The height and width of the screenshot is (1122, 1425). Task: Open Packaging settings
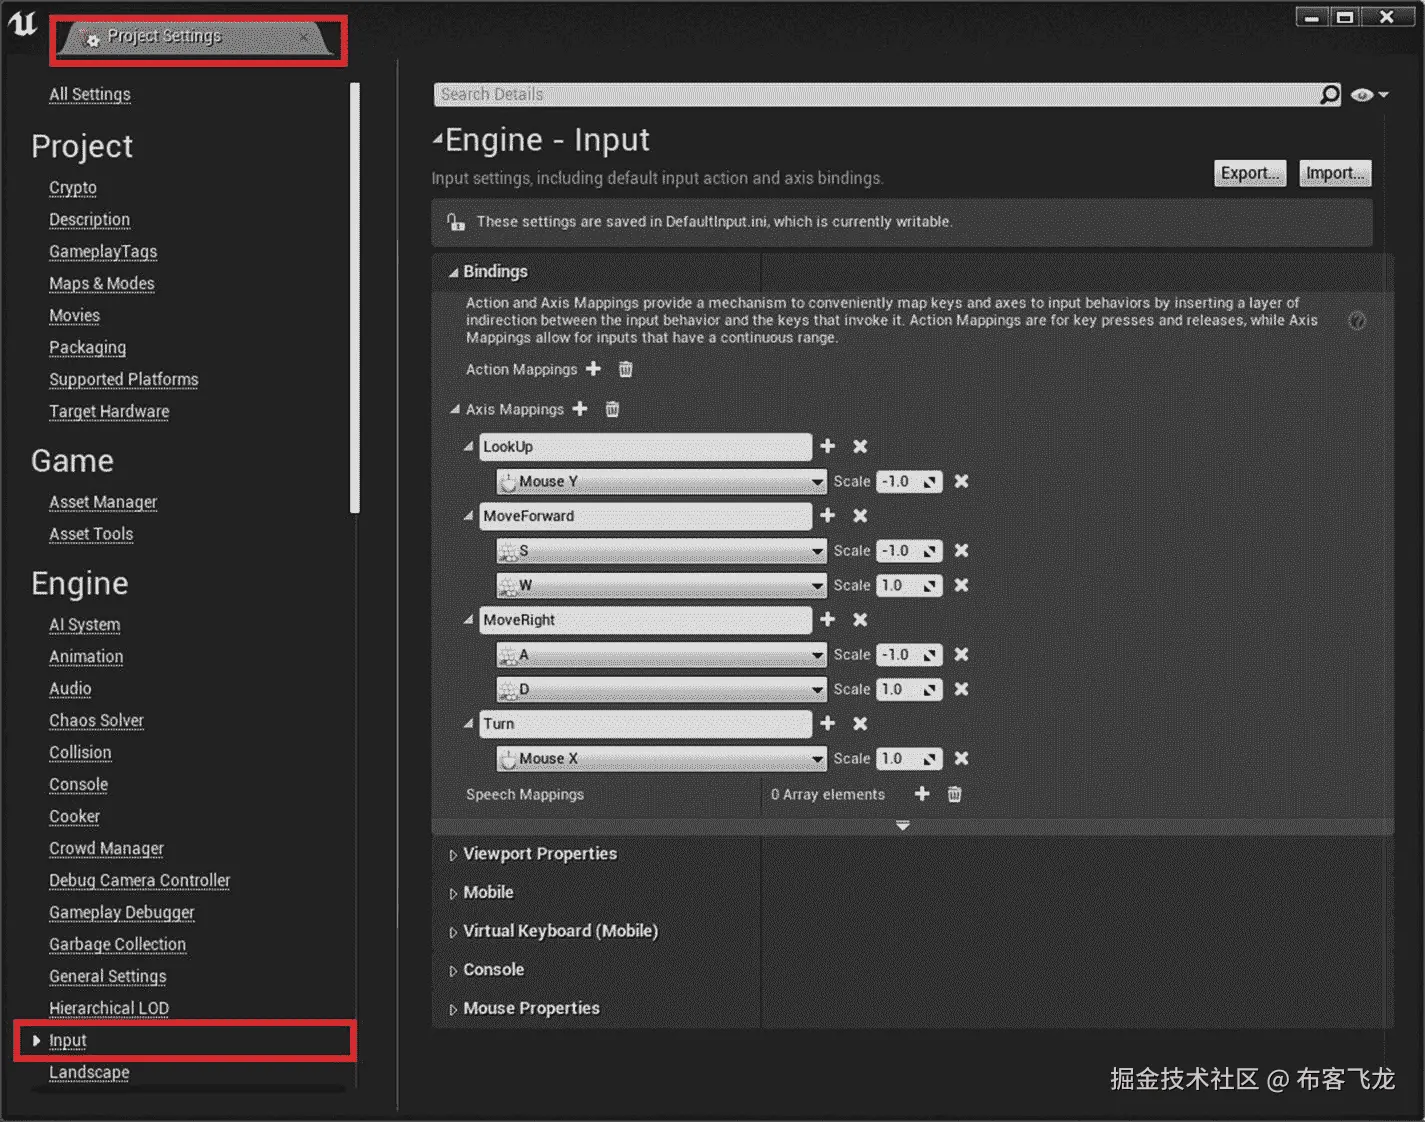tap(88, 347)
